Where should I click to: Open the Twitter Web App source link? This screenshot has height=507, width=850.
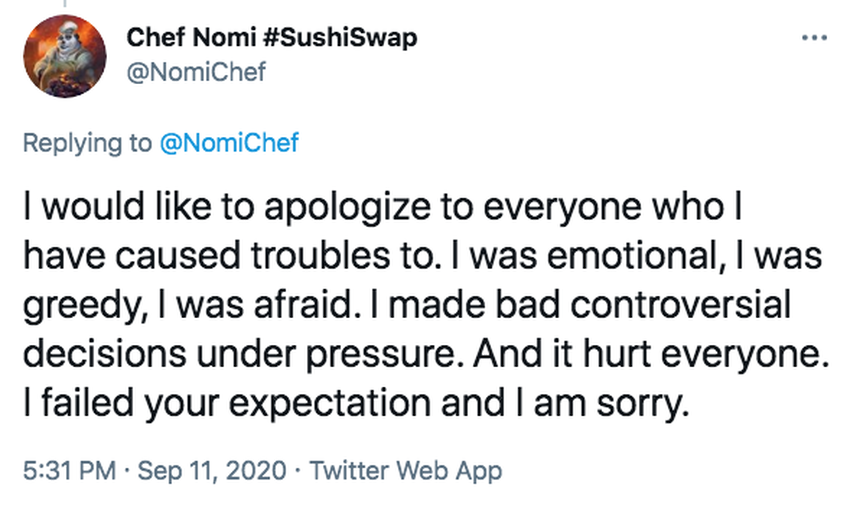406,467
